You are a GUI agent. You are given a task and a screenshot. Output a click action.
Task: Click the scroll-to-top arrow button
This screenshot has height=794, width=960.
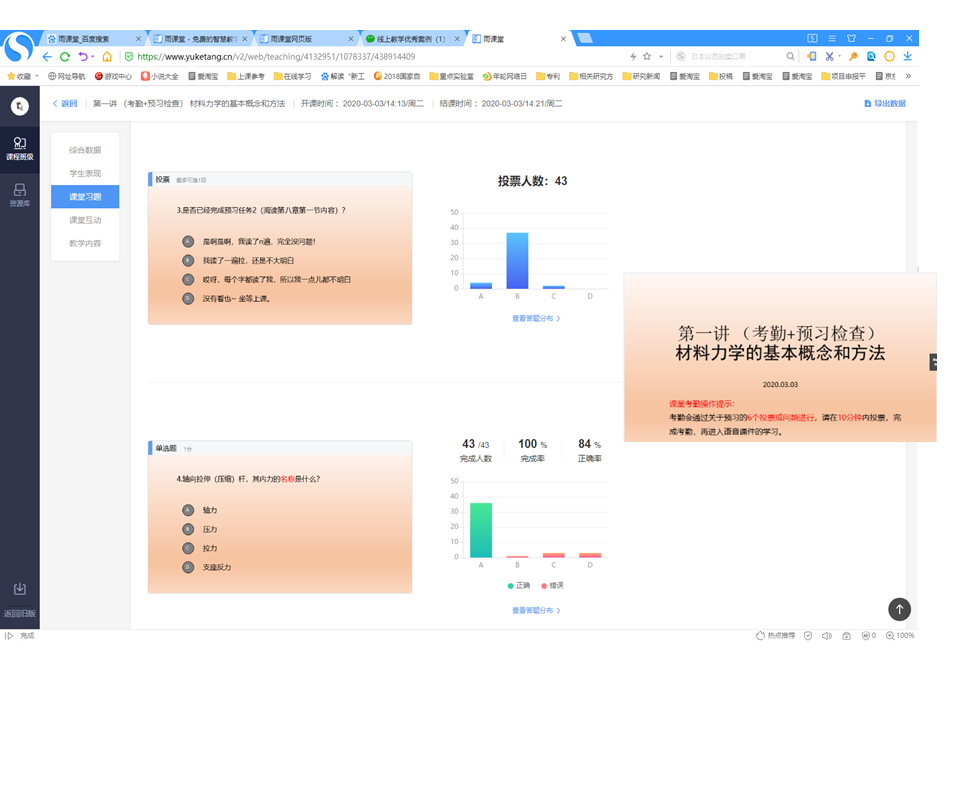pyautogui.click(x=899, y=609)
